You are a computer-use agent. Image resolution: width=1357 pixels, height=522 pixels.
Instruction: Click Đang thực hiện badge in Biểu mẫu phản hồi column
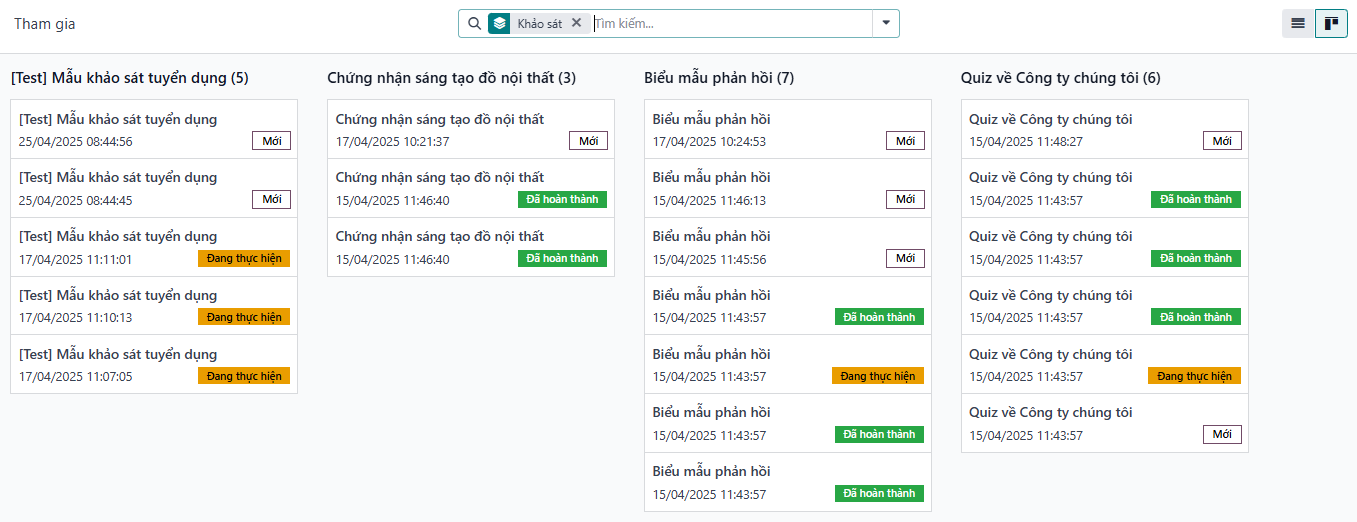[x=877, y=376]
